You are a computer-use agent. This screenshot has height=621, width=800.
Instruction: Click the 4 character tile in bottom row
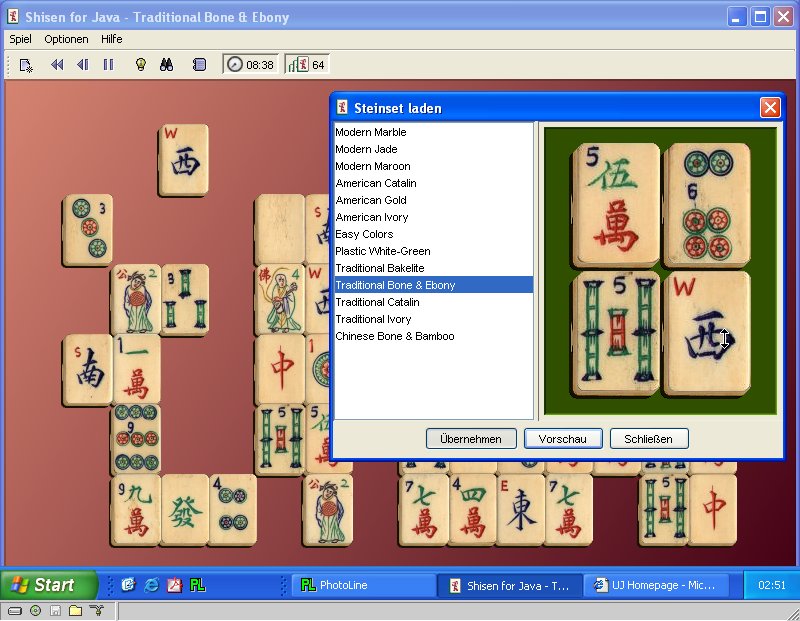coord(472,510)
